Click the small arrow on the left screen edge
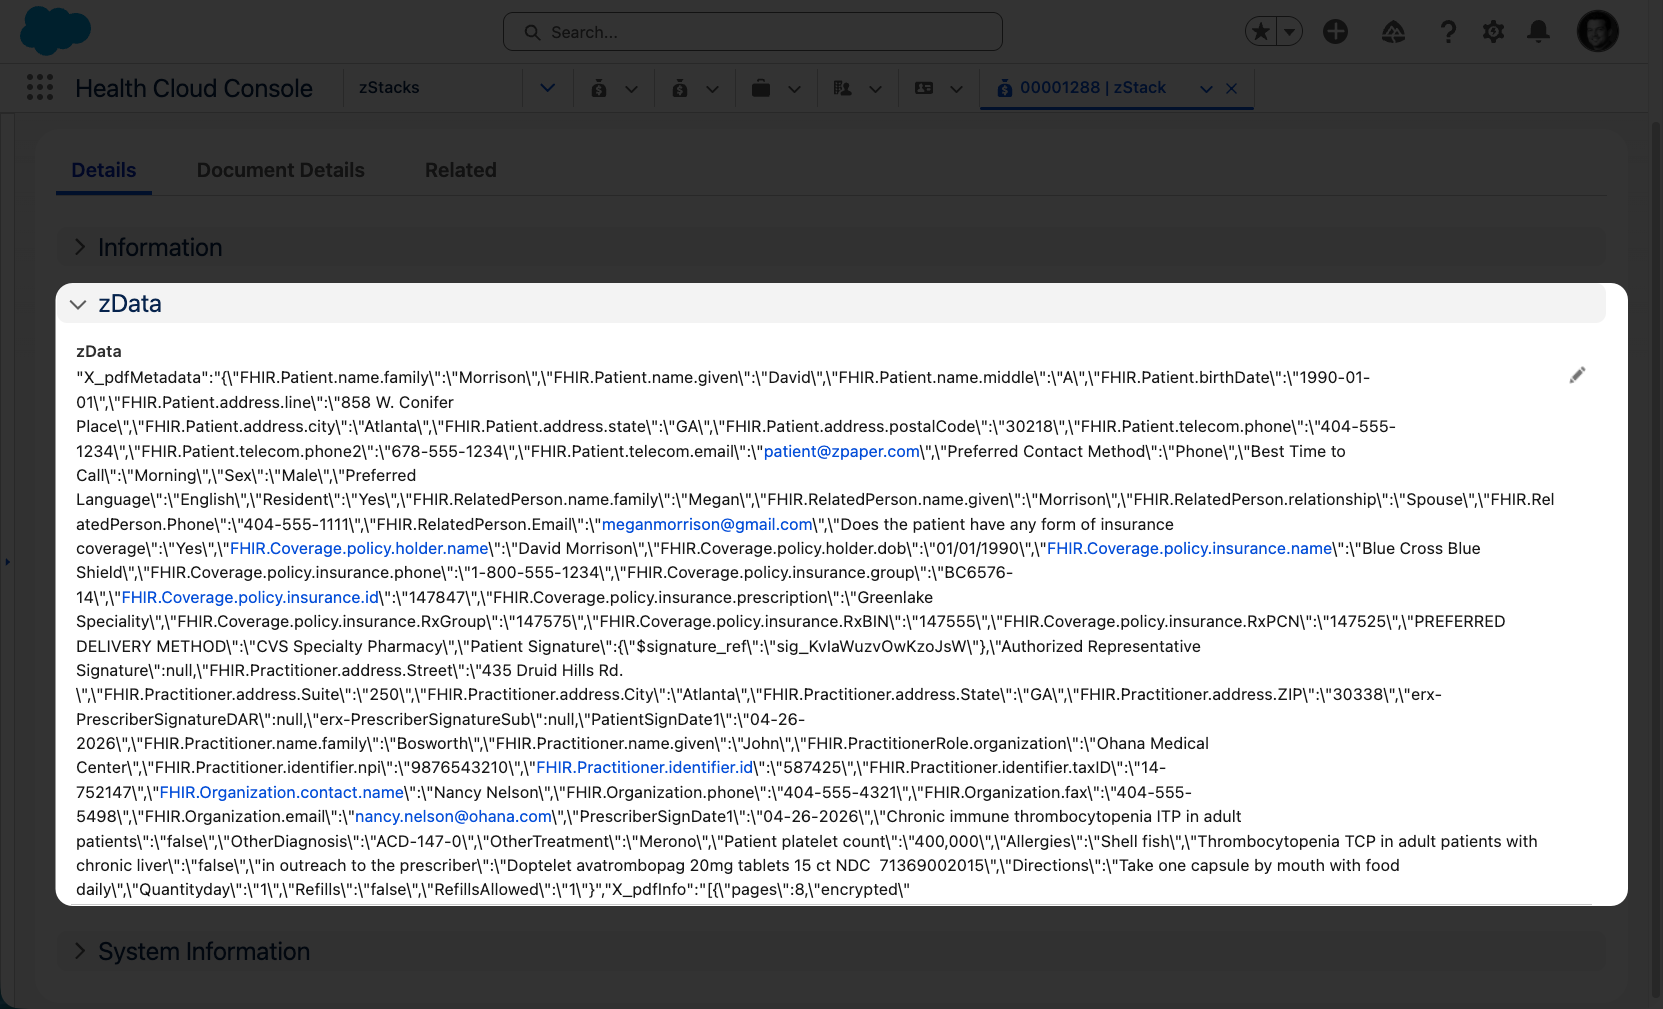1663x1009 pixels. 7,562
